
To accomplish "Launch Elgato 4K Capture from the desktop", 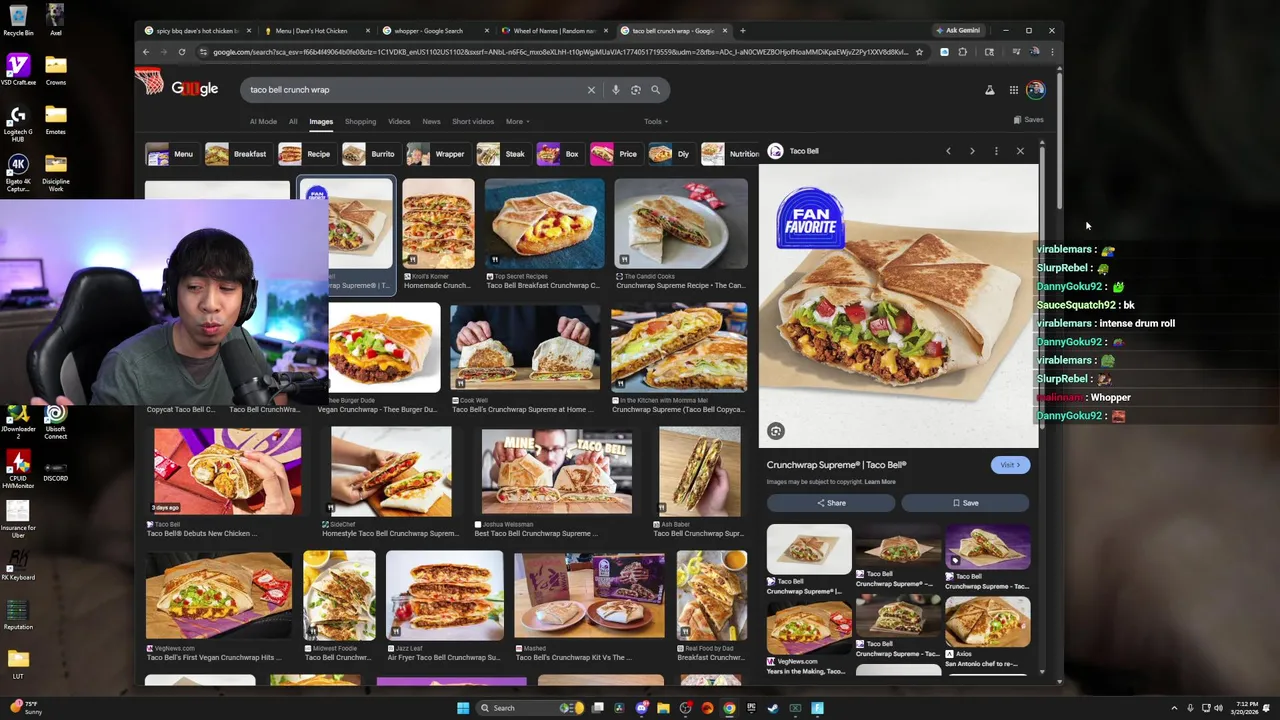I will (x=18, y=173).
